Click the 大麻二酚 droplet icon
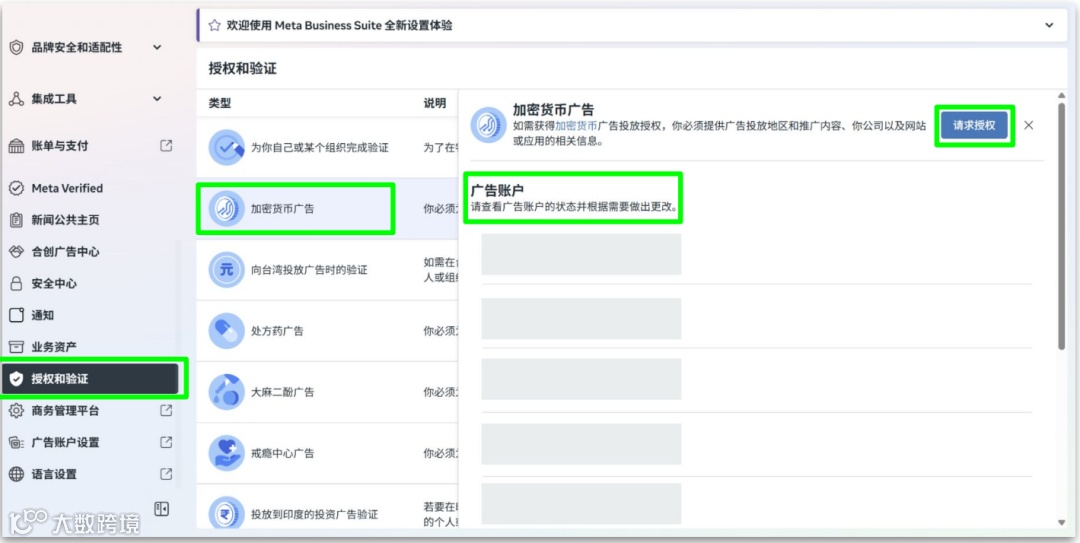This screenshot has height=543, width=1080. 227,392
